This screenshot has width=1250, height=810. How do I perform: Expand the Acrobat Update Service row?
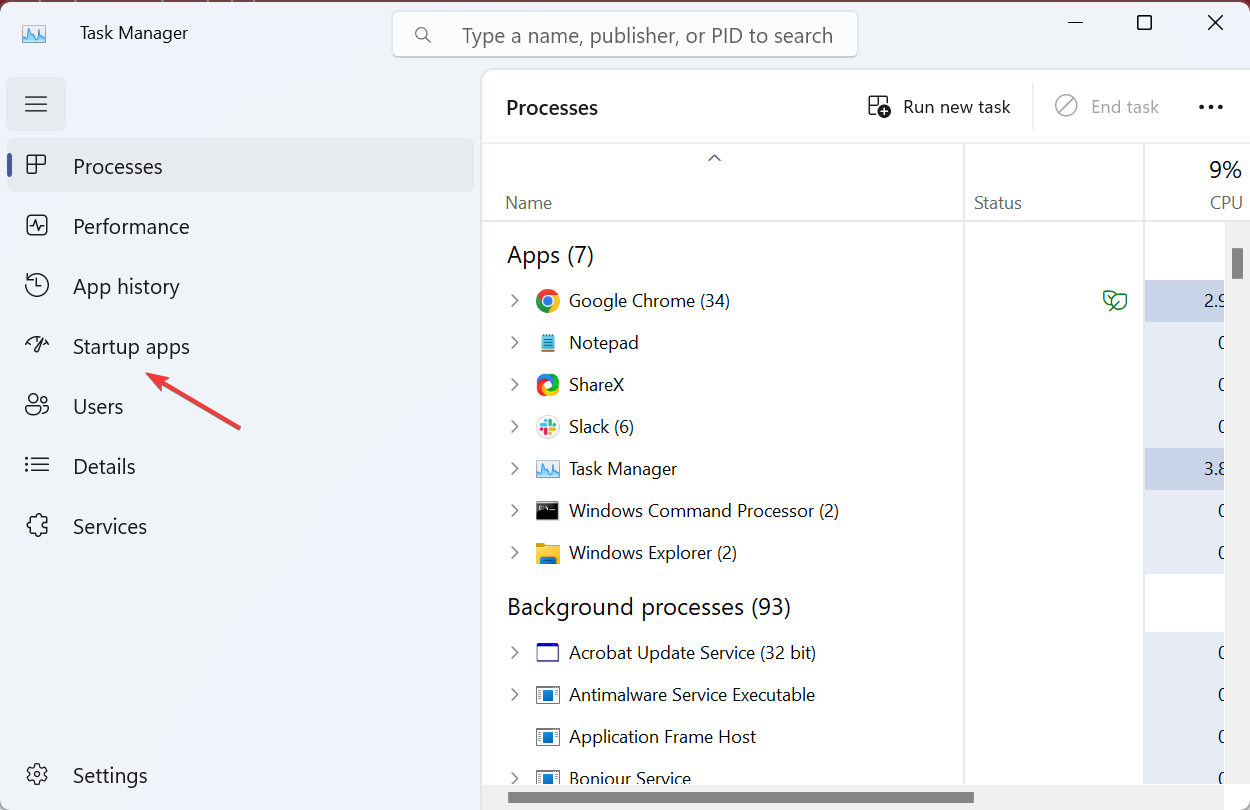515,653
